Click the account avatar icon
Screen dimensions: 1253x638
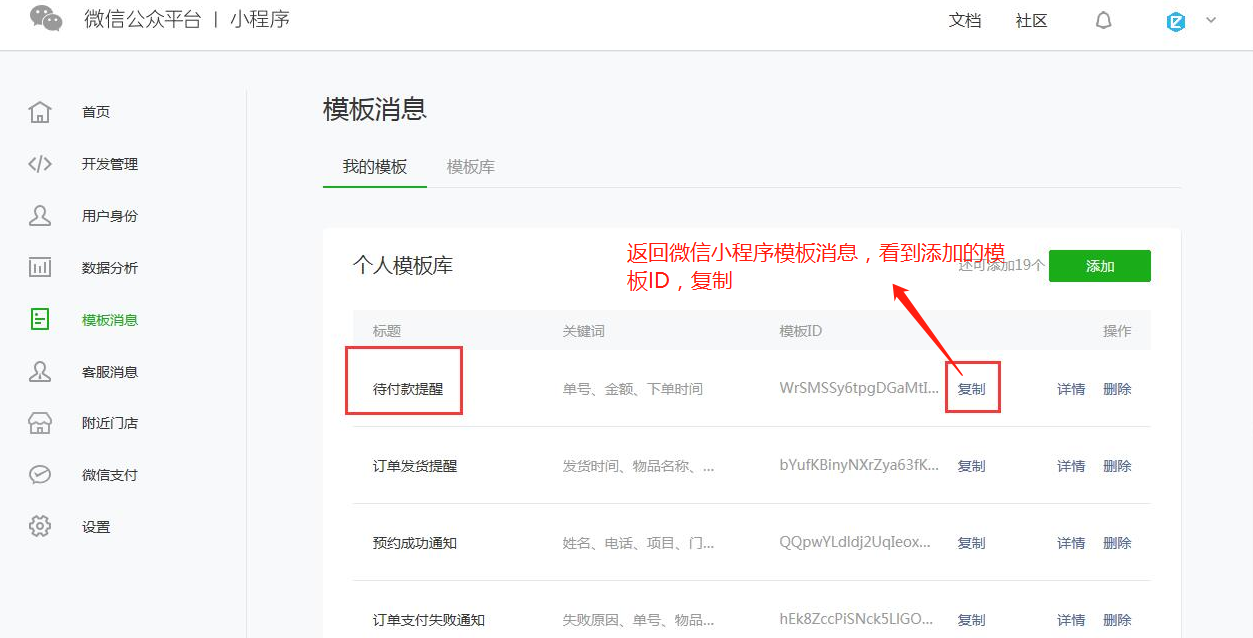(1176, 21)
